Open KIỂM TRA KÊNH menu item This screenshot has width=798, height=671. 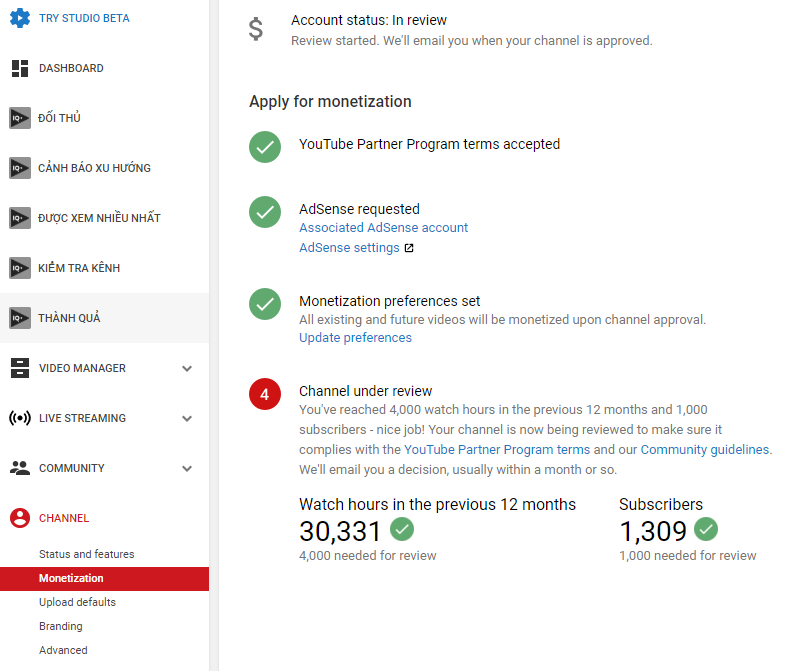click(79, 267)
